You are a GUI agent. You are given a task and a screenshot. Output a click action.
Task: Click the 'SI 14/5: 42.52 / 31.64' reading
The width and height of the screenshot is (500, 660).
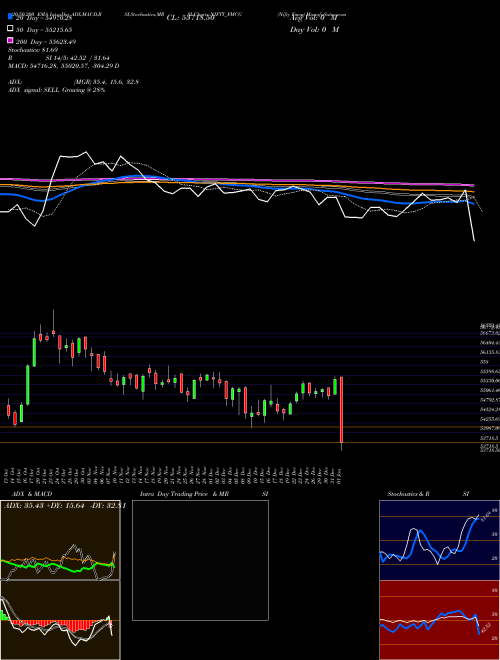[x=78, y=58]
